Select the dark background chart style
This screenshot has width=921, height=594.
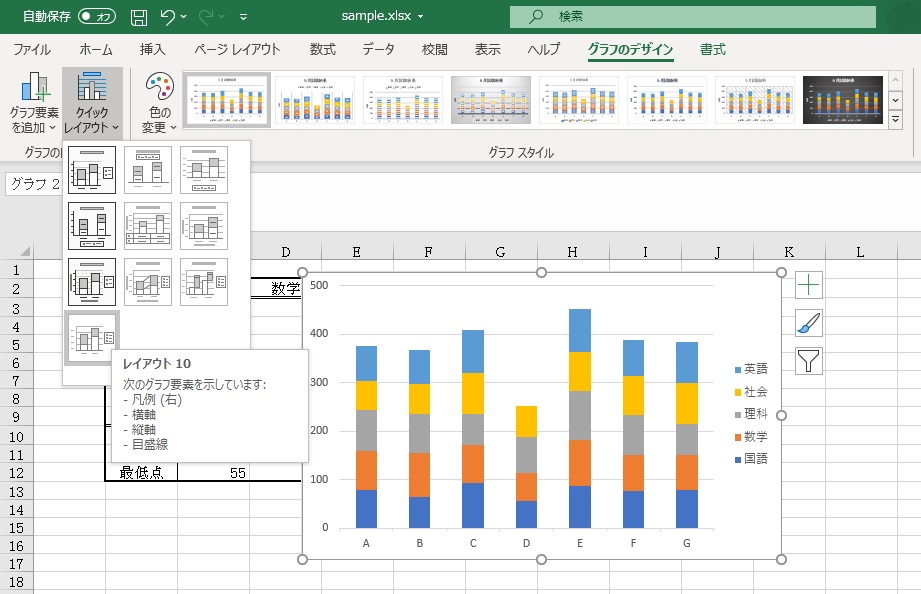coord(843,100)
